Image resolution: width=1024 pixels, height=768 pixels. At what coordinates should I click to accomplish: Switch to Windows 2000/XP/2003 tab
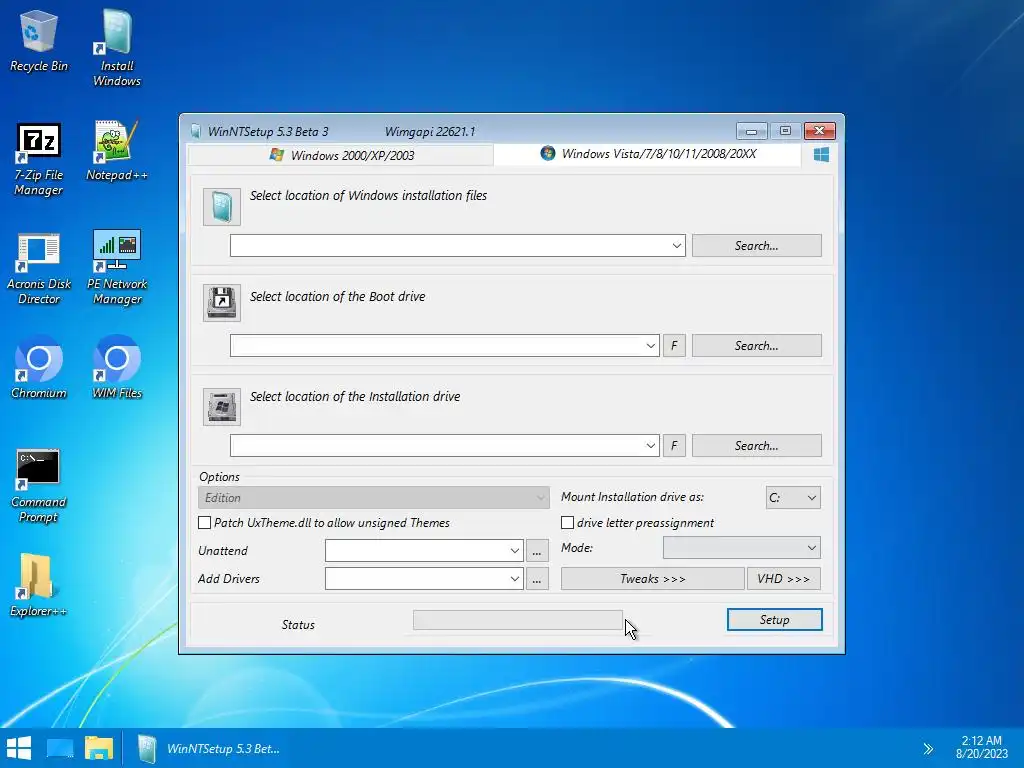(x=341, y=155)
